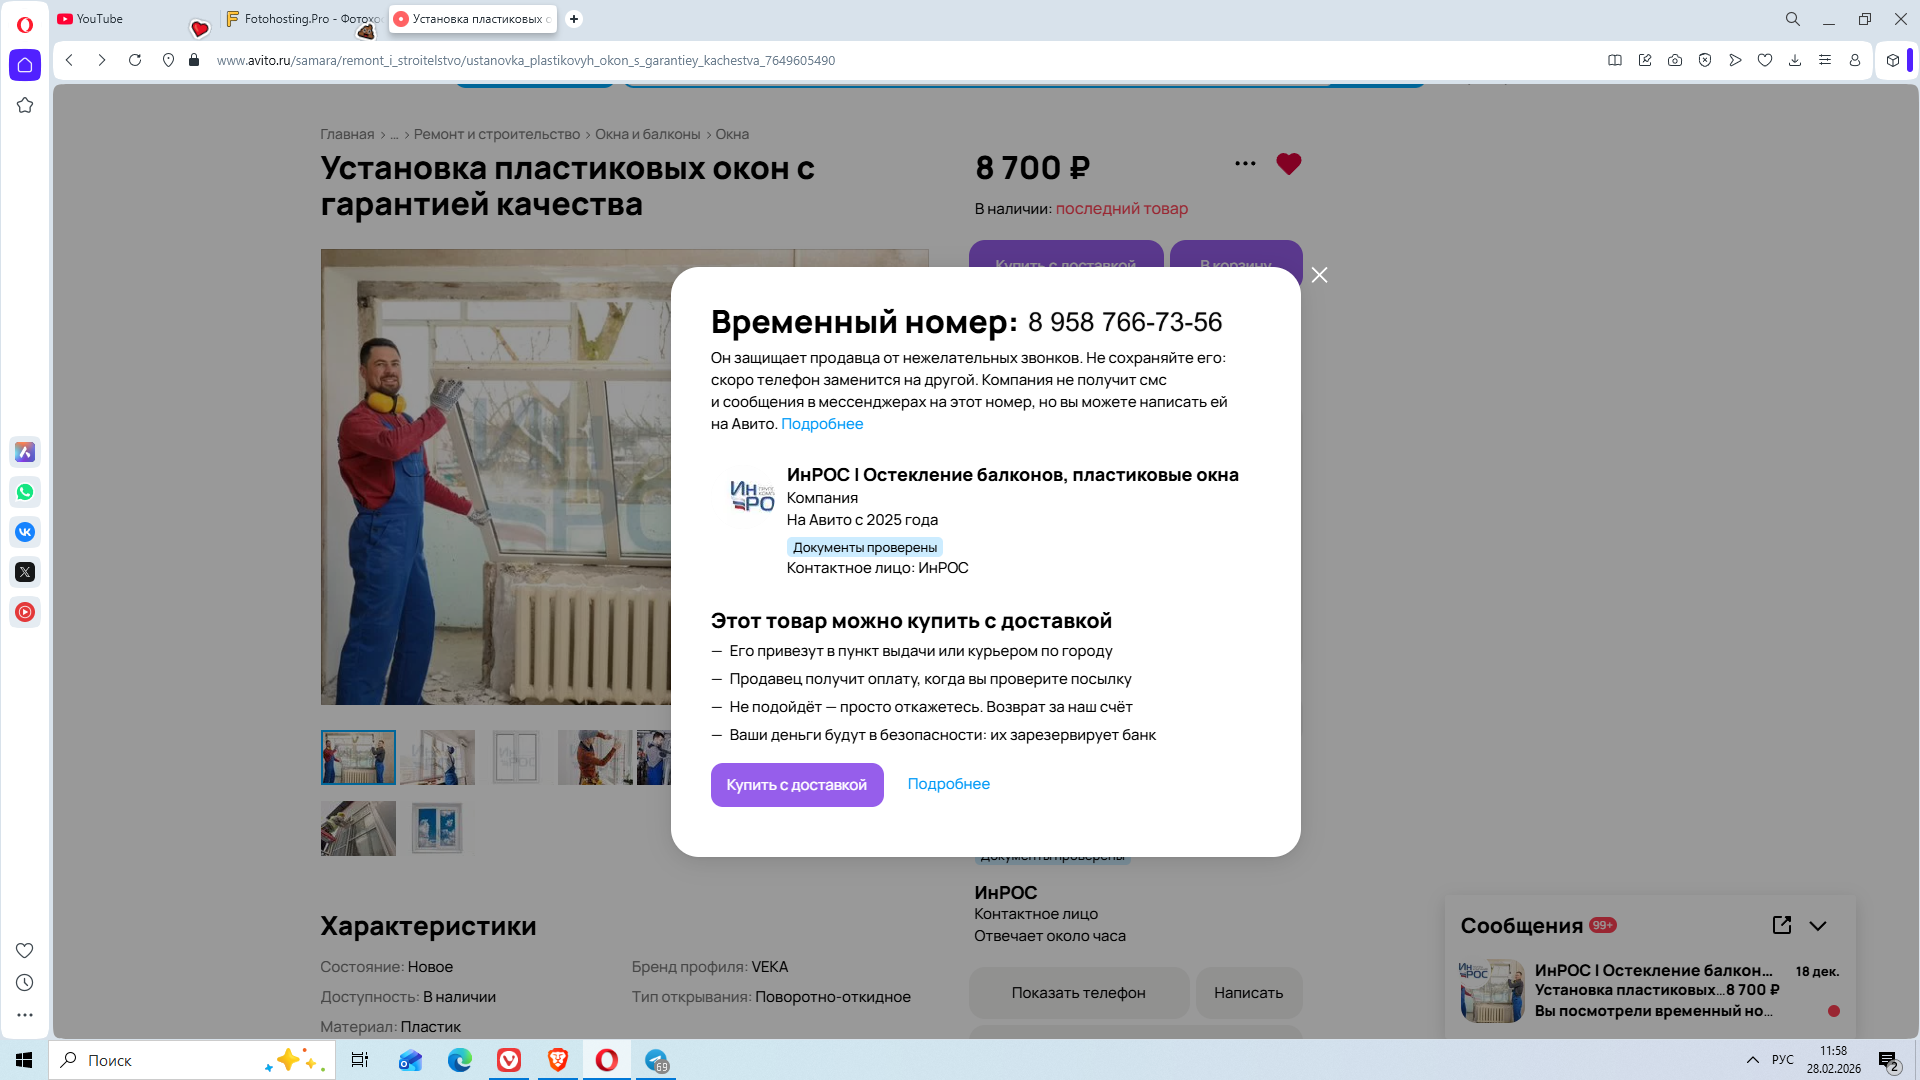
Task: Open Подробнее link about temporary number
Action: pyautogui.click(x=822, y=424)
